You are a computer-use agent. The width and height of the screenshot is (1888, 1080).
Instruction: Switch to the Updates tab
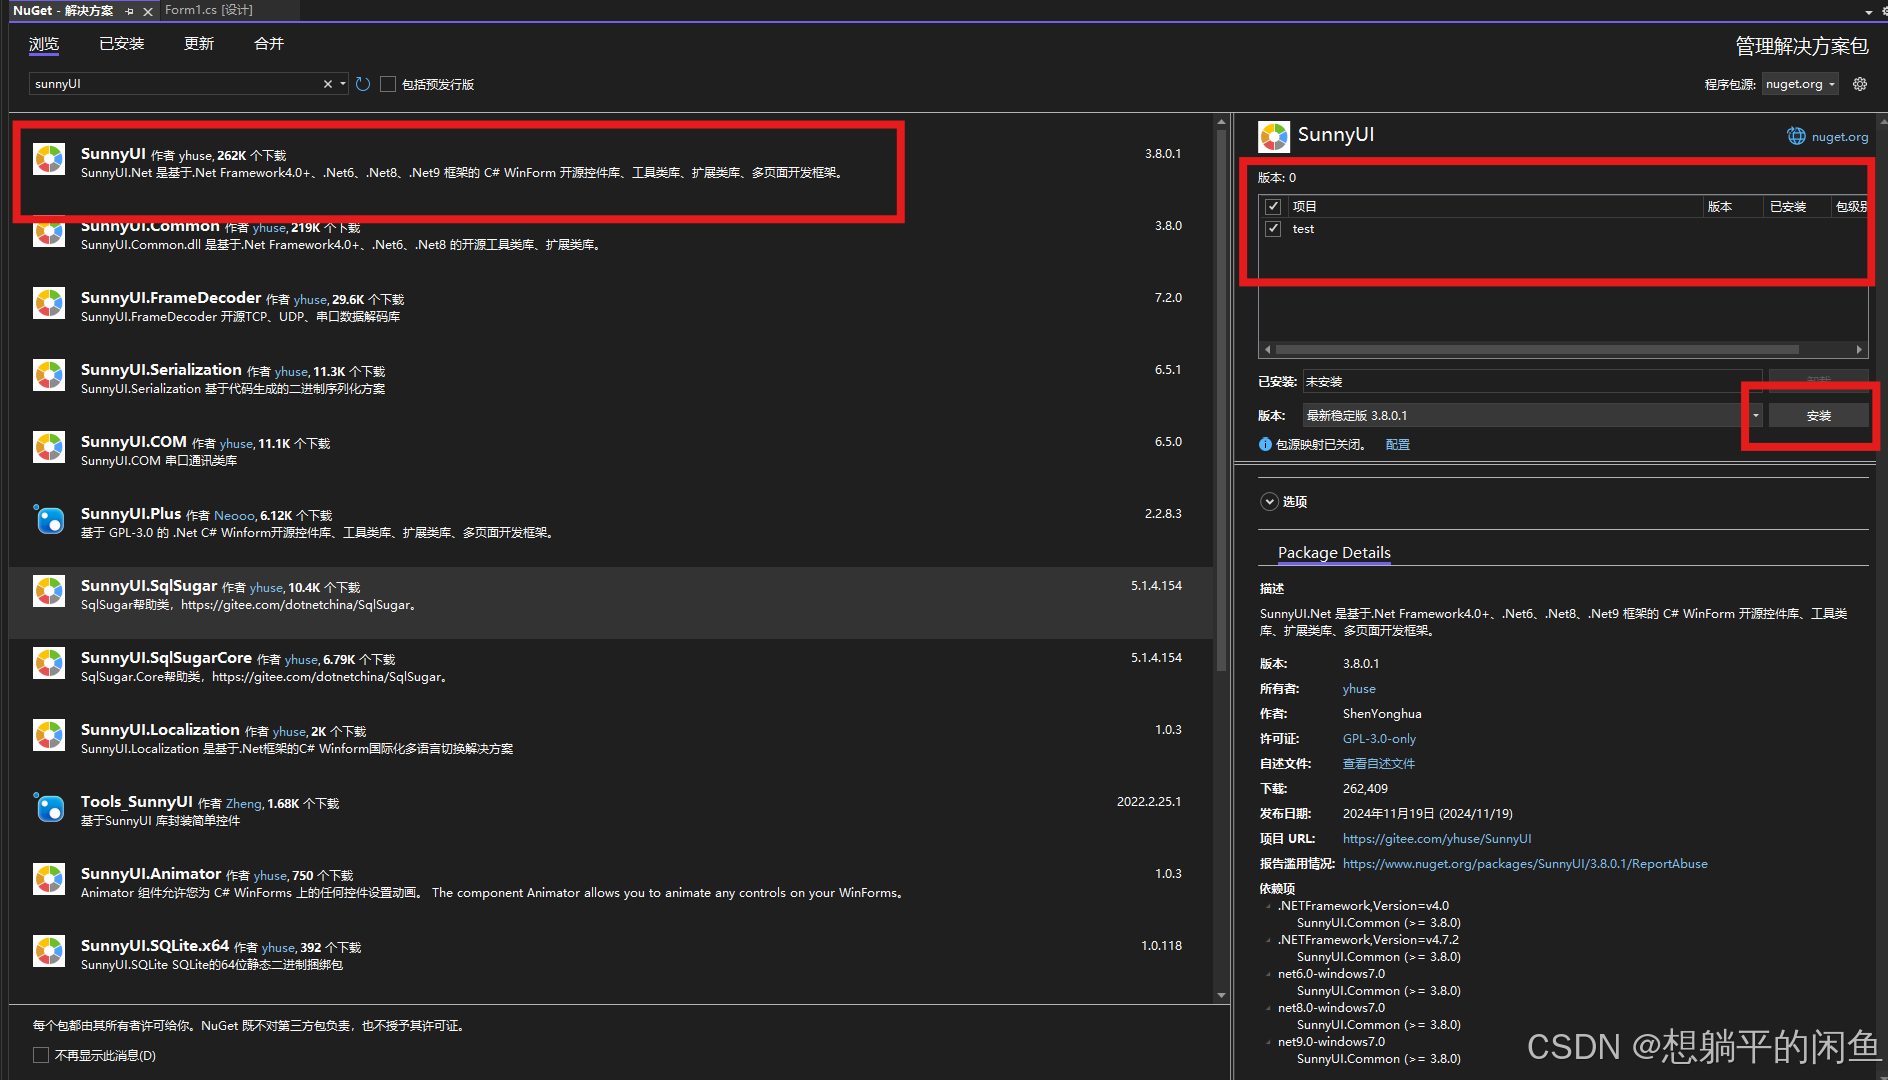pyautogui.click(x=199, y=44)
